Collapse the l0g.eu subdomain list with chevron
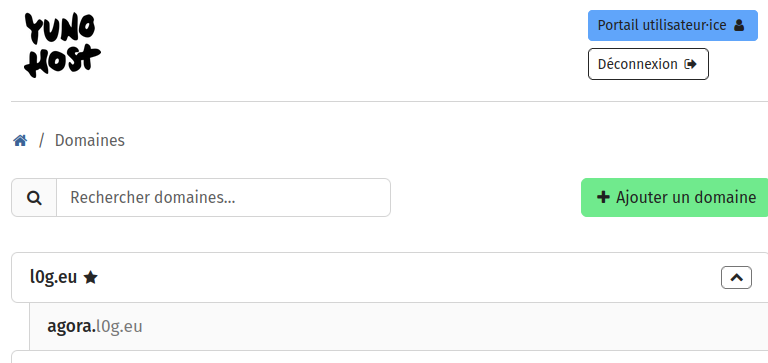768x363 pixels. (x=736, y=278)
